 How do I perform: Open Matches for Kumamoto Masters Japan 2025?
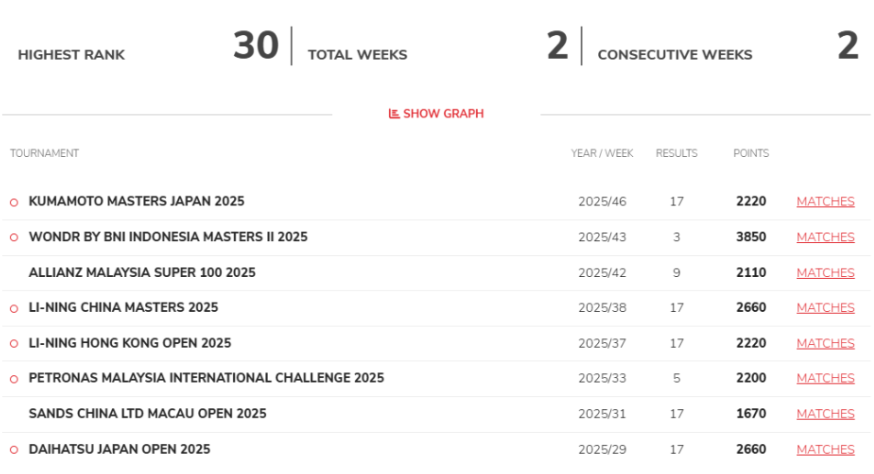(825, 201)
